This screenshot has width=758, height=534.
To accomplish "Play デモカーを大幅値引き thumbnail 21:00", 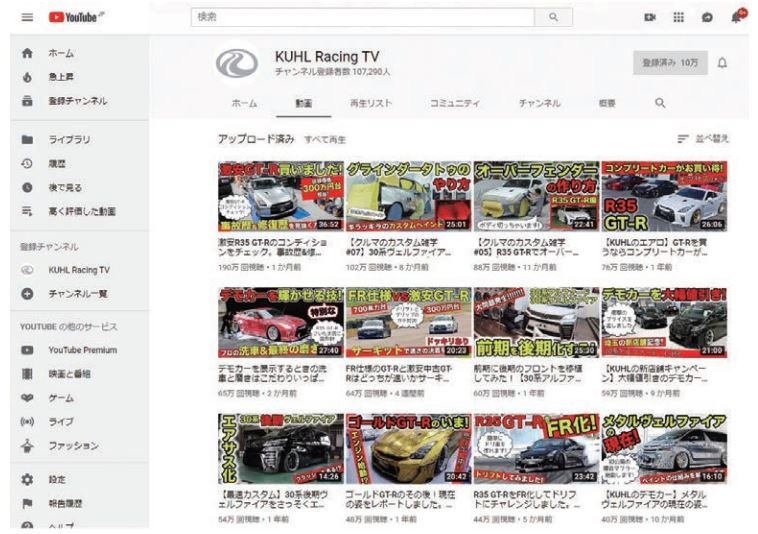I will click(664, 323).
